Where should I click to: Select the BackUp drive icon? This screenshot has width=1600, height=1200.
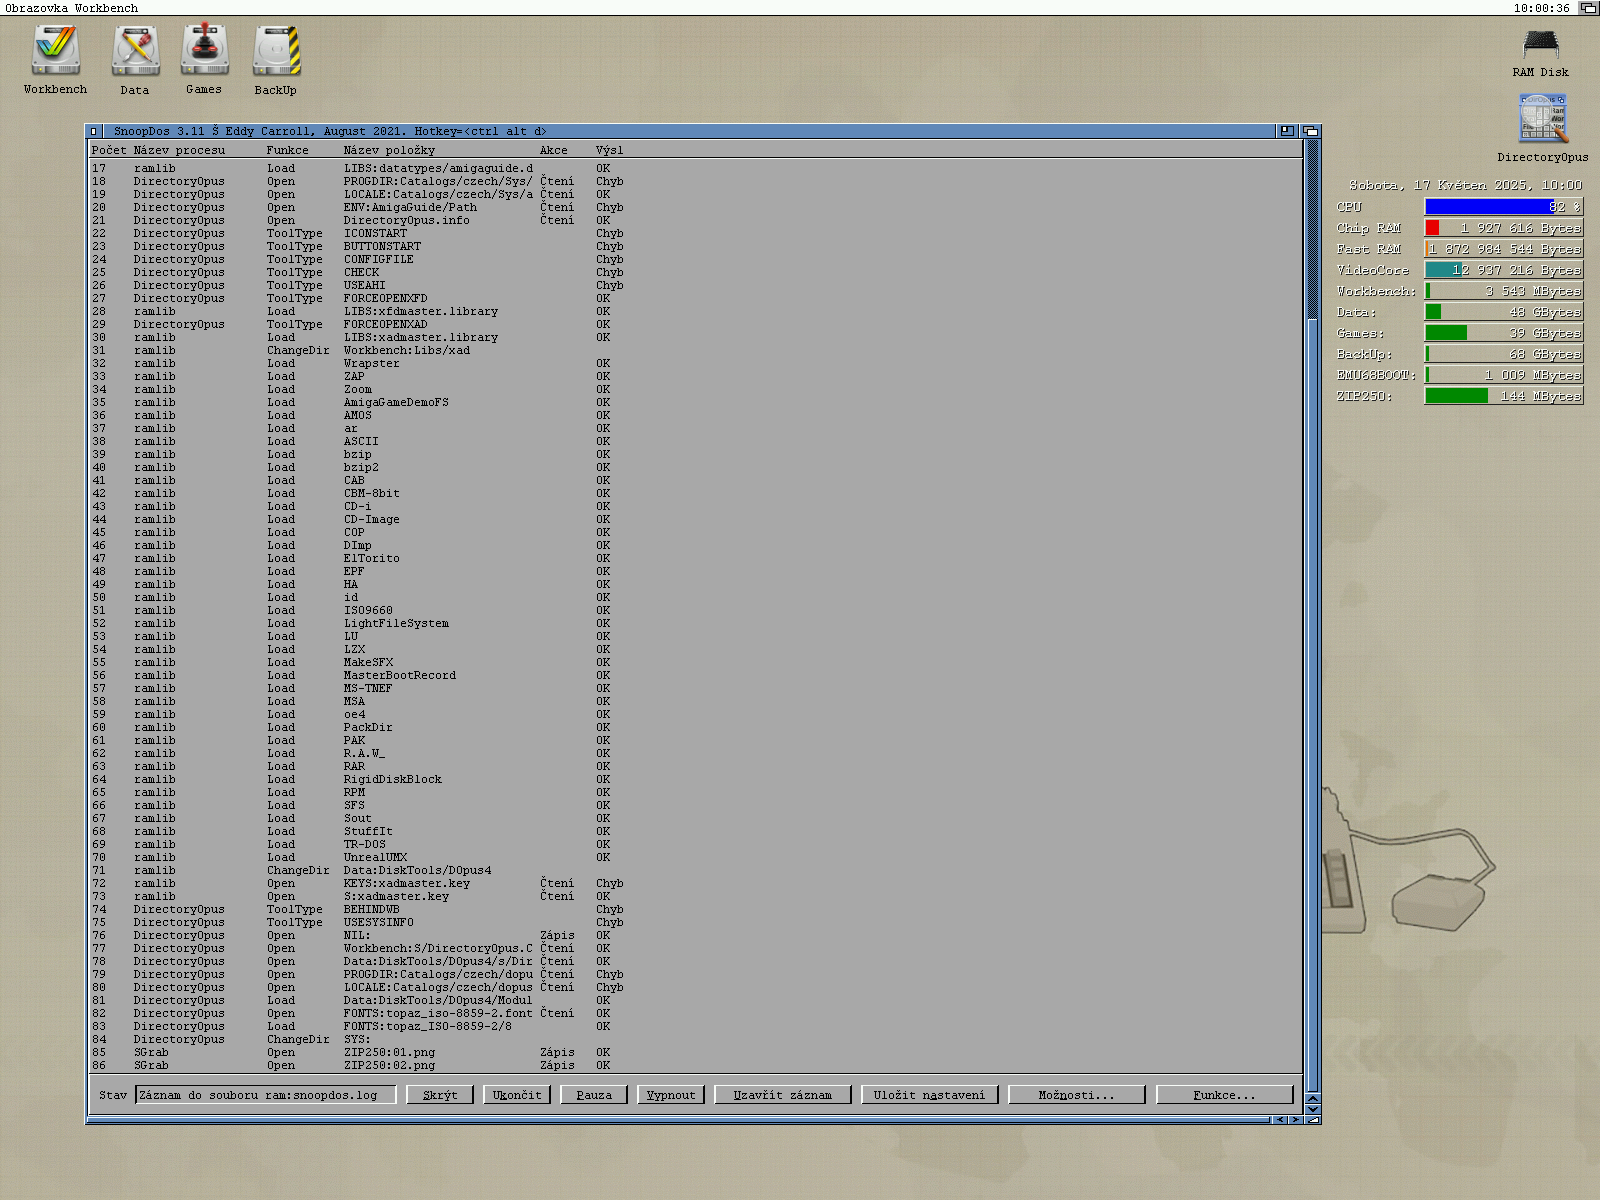pos(276,52)
